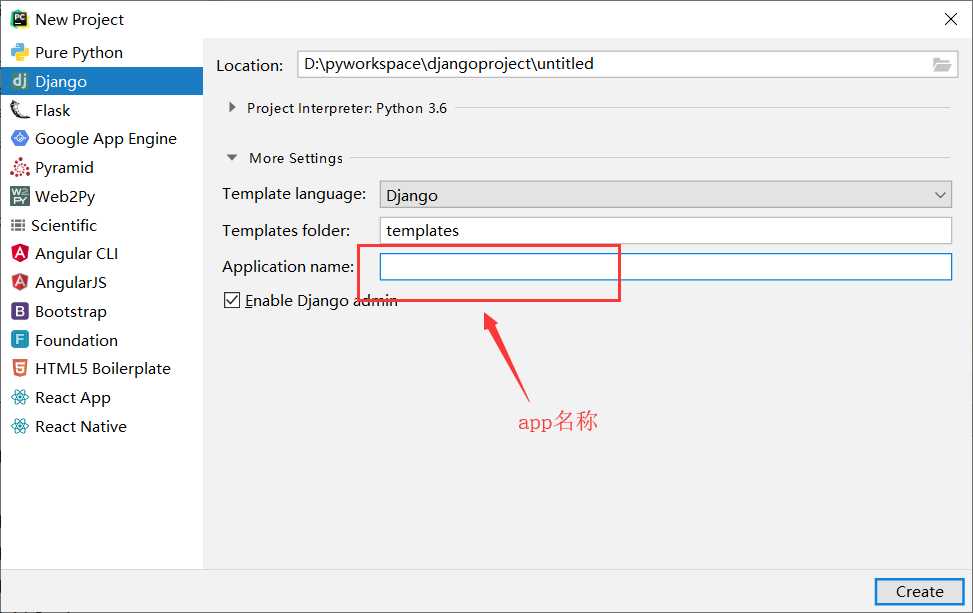Select AngularJS from the list

point(102,282)
